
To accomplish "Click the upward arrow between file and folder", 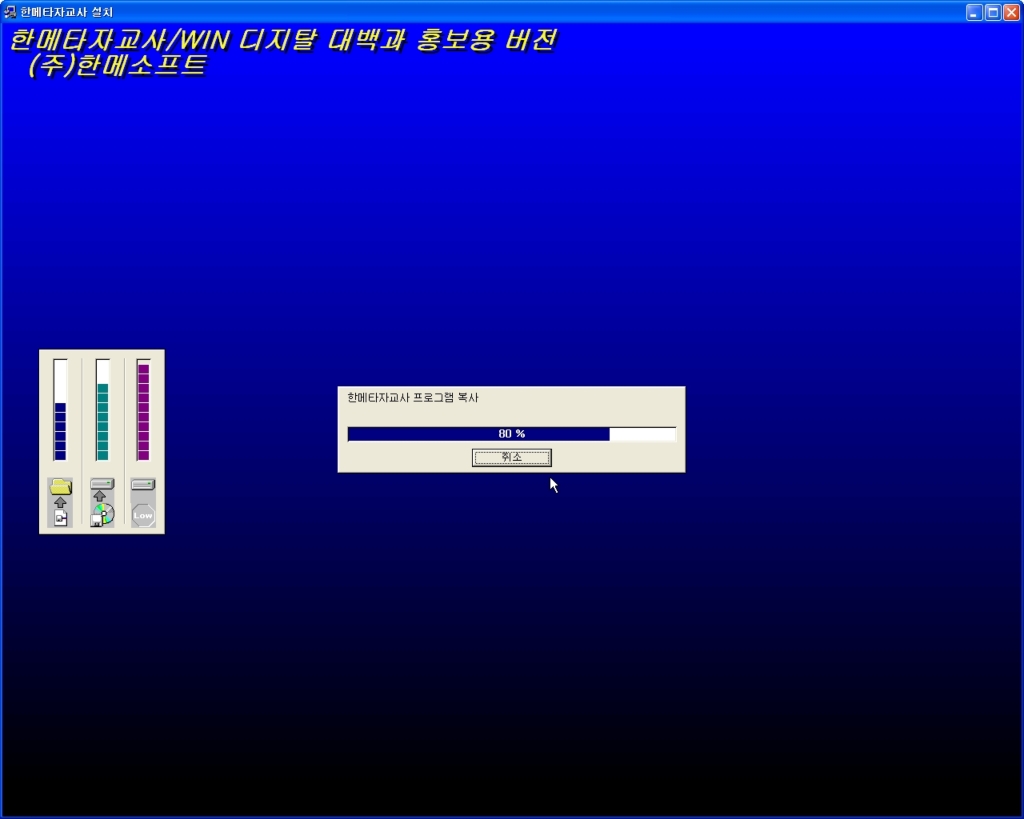I will coord(60,502).
